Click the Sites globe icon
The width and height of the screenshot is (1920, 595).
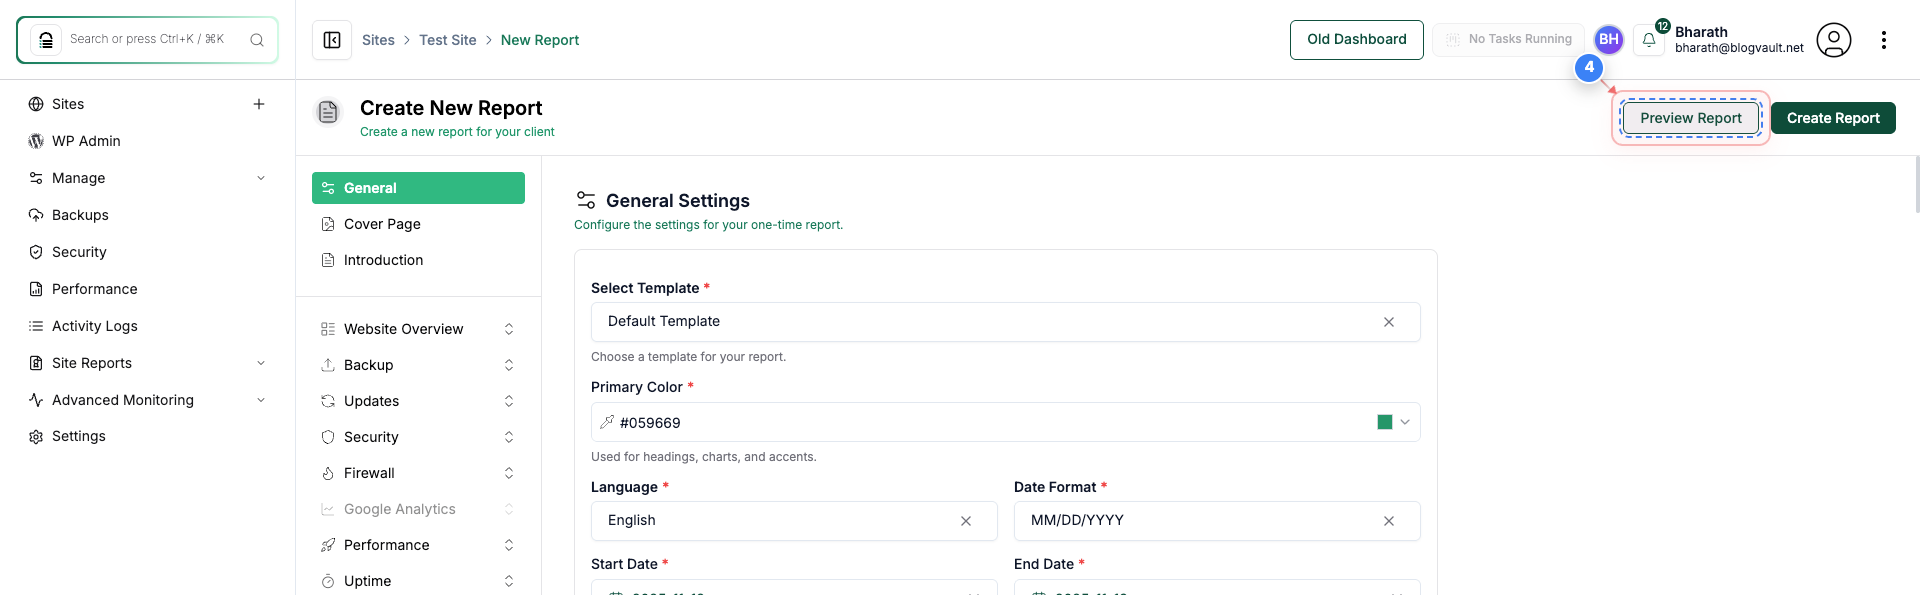coord(36,104)
